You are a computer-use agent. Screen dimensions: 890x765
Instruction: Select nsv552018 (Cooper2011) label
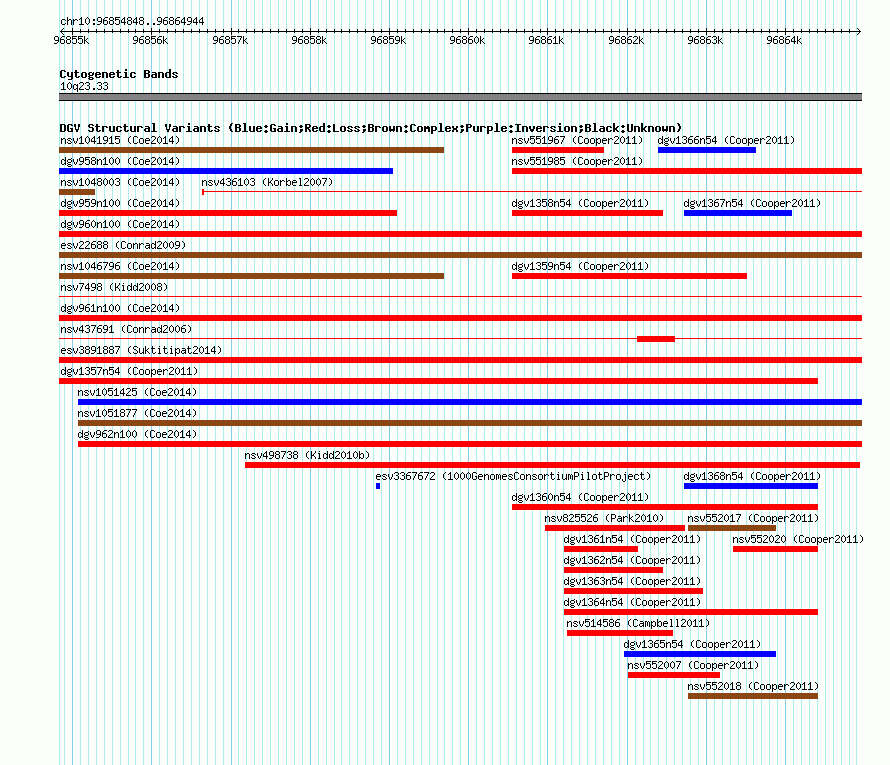point(753,686)
